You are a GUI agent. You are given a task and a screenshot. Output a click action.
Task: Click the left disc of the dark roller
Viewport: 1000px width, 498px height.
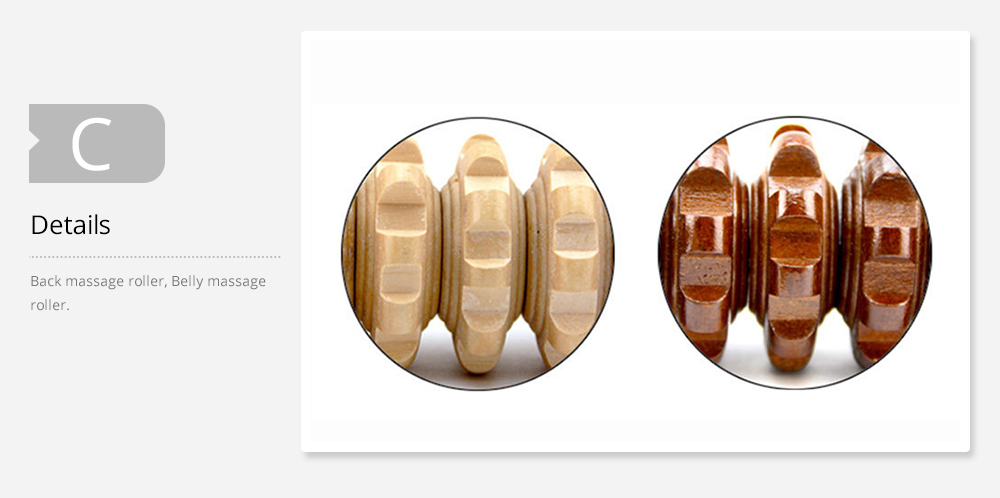(705, 252)
